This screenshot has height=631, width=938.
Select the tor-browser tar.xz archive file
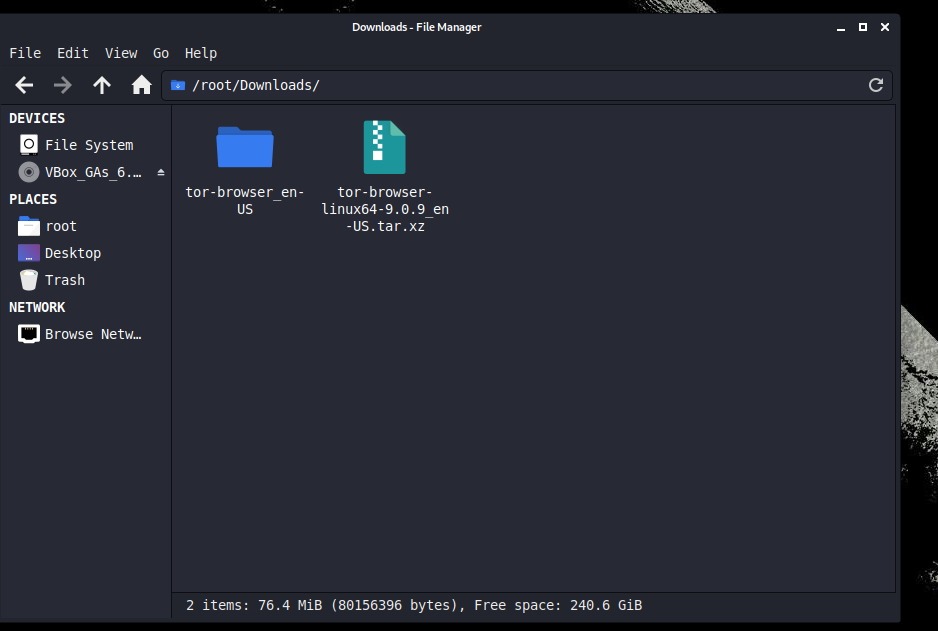(385, 147)
